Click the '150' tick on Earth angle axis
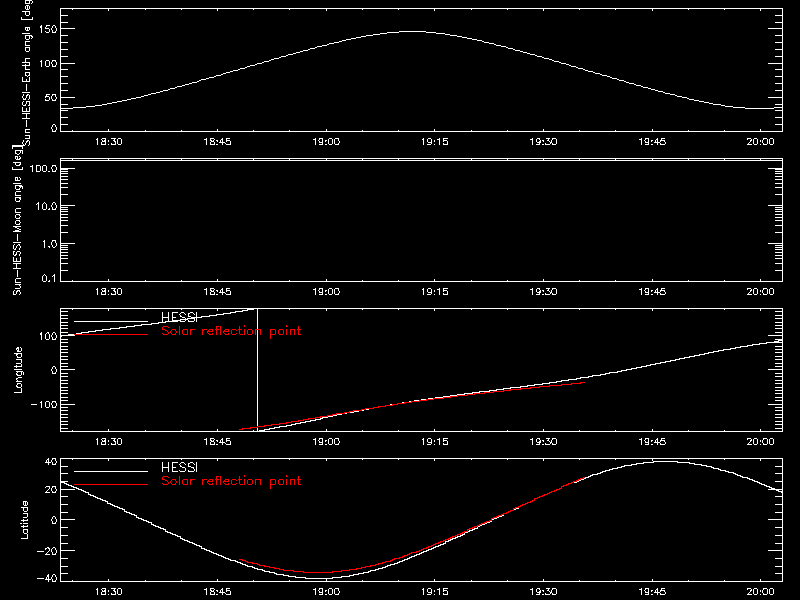Viewport: 800px width, 600px height. coord(48,29)
